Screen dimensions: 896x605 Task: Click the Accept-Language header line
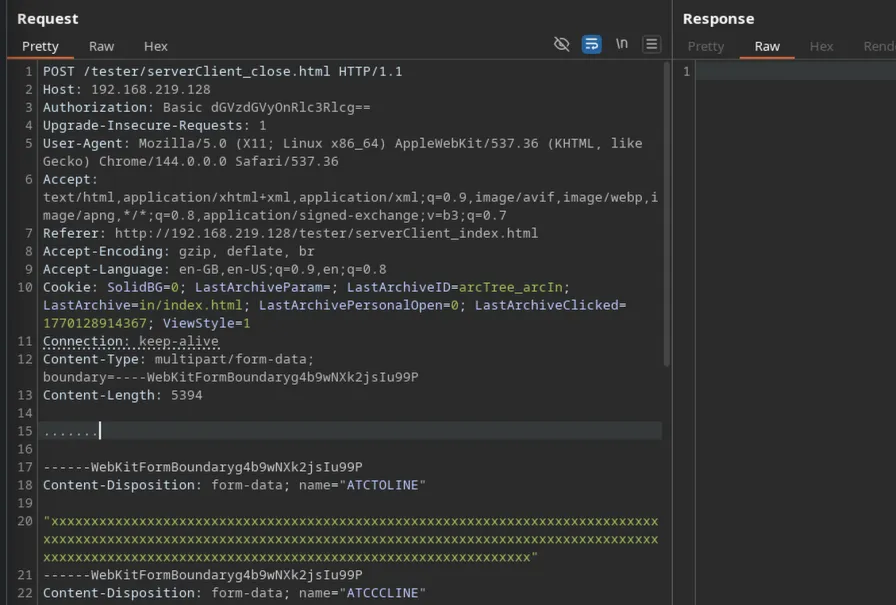214,269
